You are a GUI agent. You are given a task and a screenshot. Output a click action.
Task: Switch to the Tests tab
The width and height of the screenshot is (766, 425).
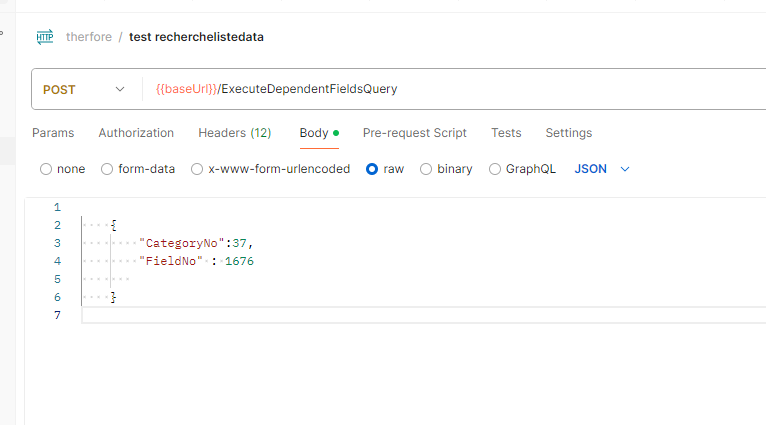pyautogui.click(x=506, y=133)
